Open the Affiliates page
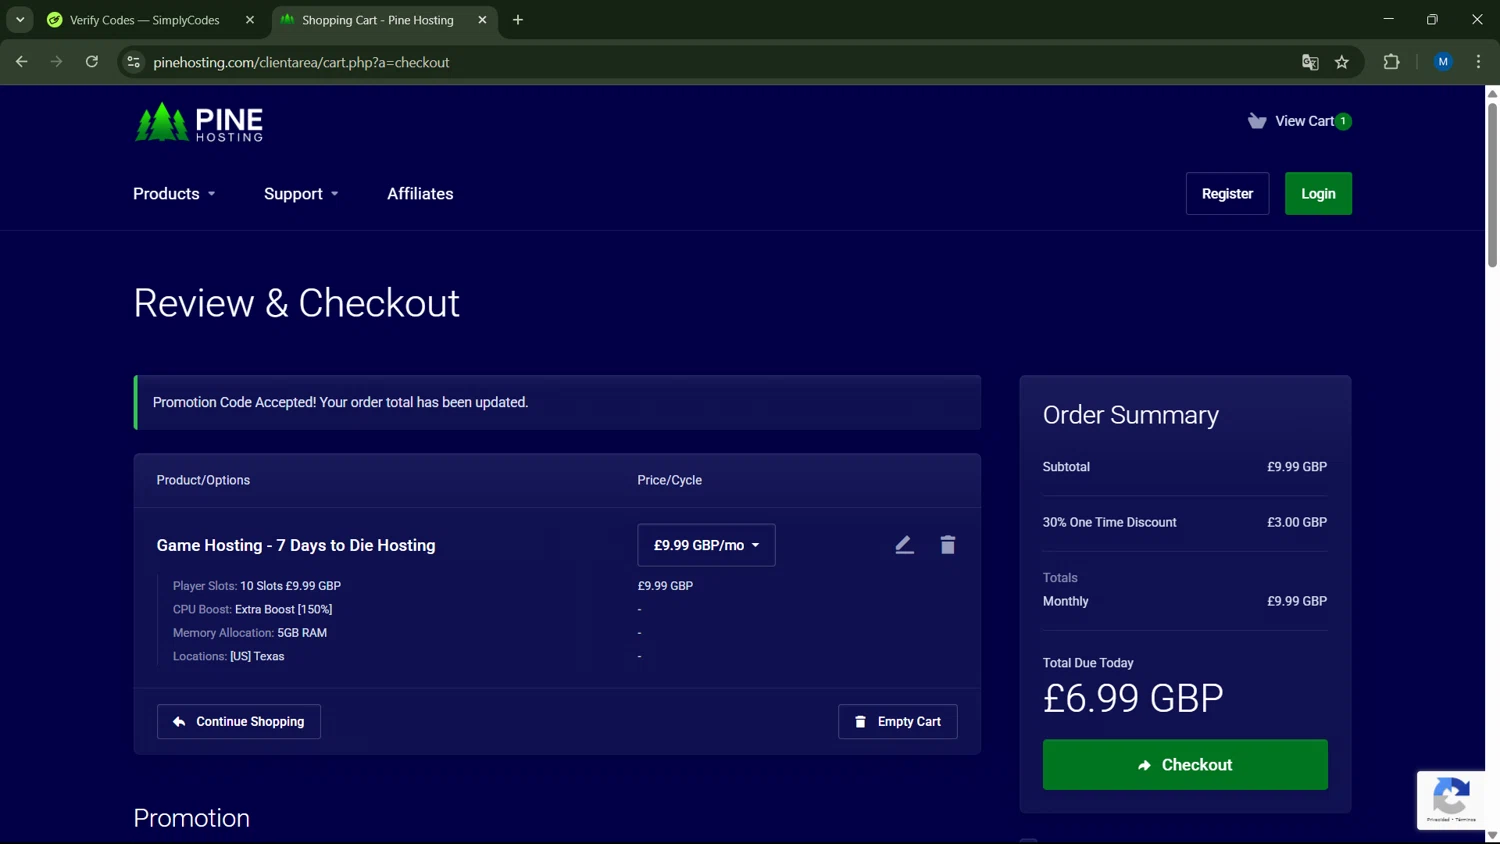Screen dimensions: 1500x844 click(420, 194)
